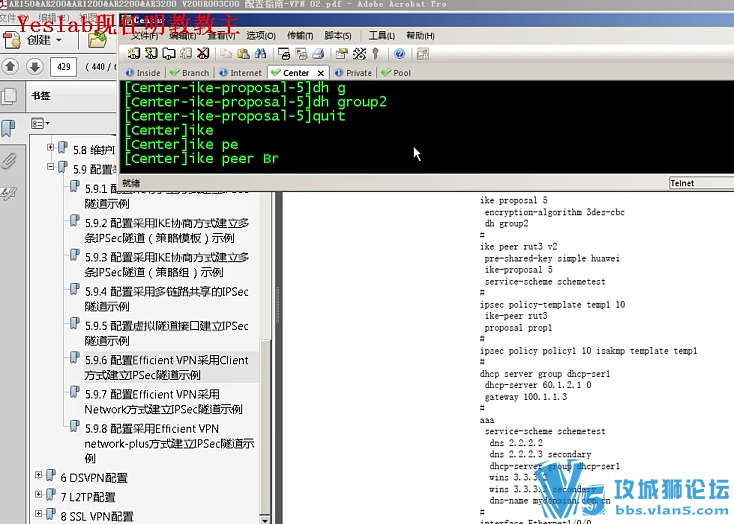The image size is (734, 524).
Task: Click the Disconnect icon with red X
Action: [x=203, y=53]
